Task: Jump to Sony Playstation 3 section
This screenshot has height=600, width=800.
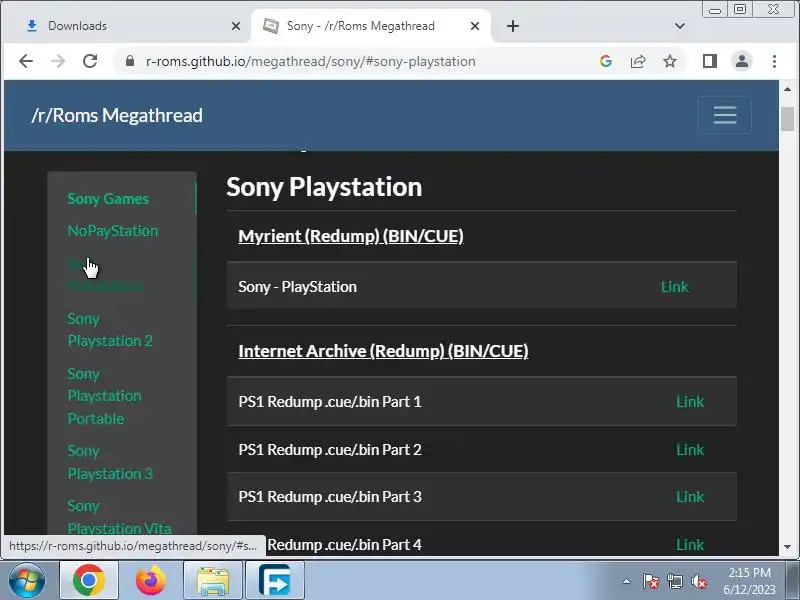Action: coord(110,462)
